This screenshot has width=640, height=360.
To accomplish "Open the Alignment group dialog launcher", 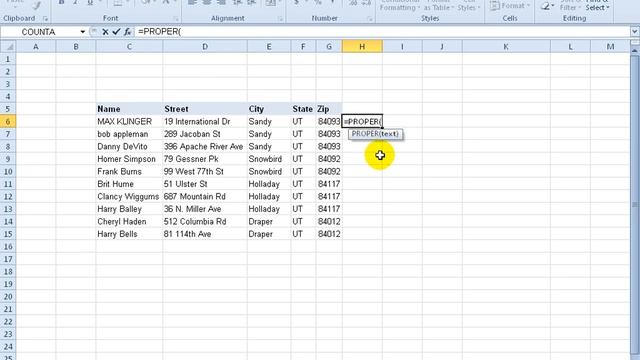I will [x=280, y=19].
